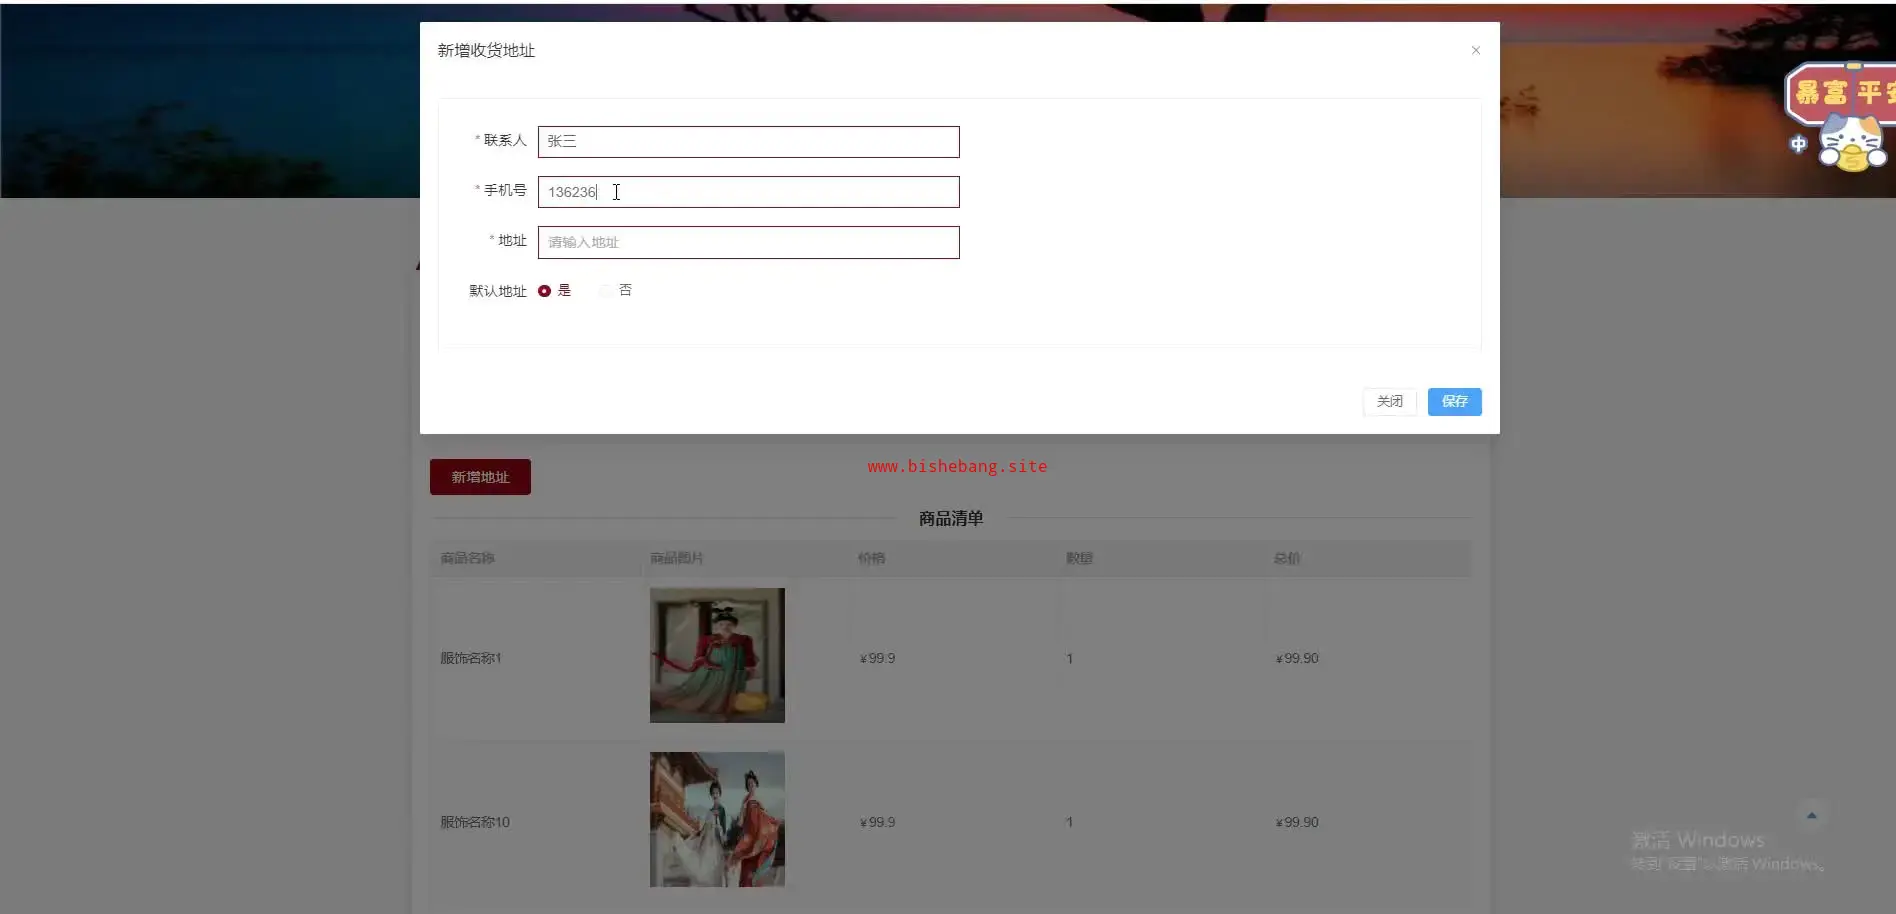The height and width of the screenshot is (914, 1896).
Task: Open product image for 服饰名称1
Action: click(717, 655)
